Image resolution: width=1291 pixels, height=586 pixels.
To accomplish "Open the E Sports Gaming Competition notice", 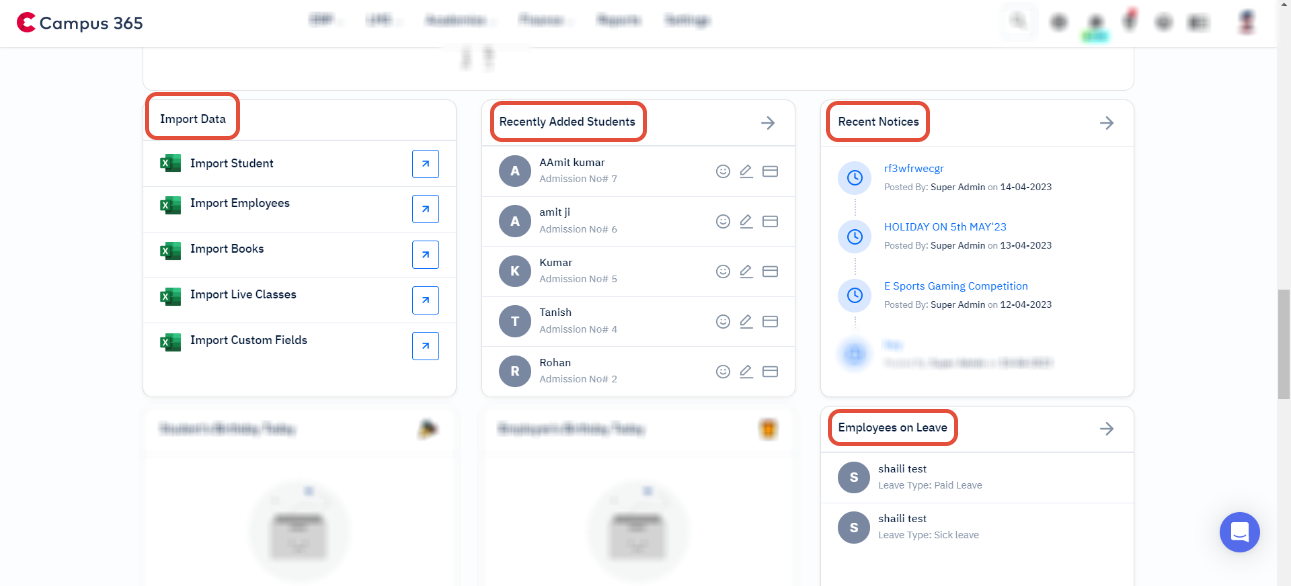I will coord(956,286).
